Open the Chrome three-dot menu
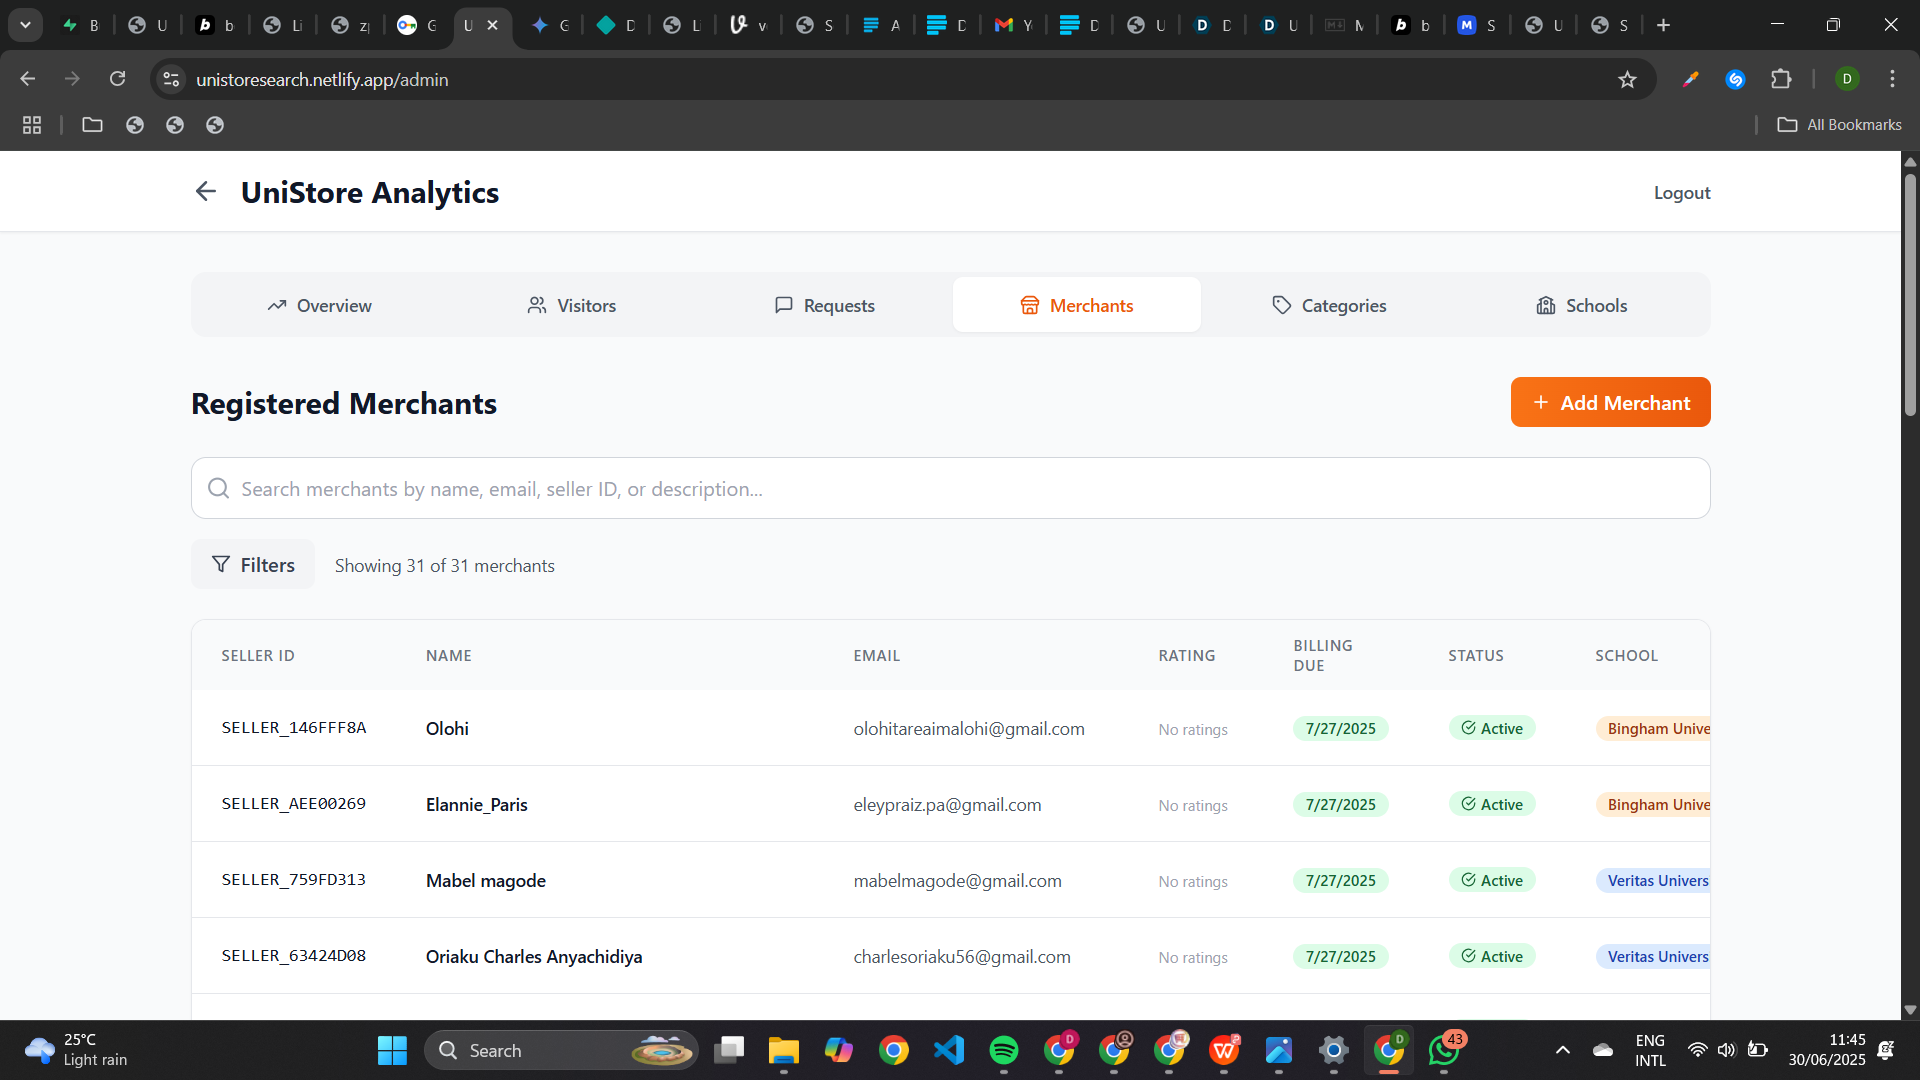Viewport: 1920px width, 1080px height. (x=1892, y=79)
